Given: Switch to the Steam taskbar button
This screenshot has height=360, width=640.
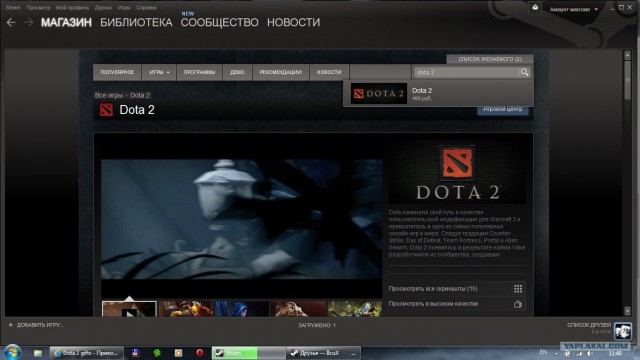Looking at the screenshot, I should click(248, 353).
